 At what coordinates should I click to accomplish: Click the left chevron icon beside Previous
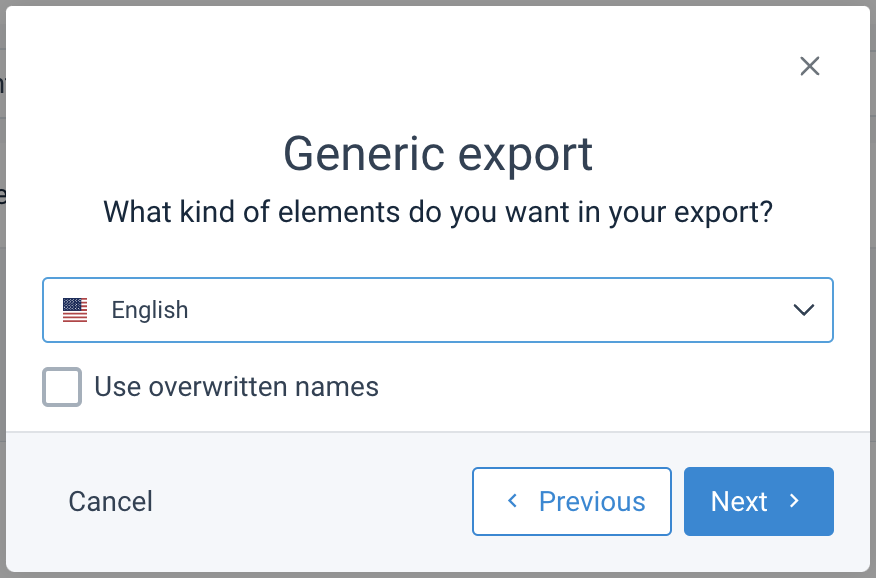(513, 501)
